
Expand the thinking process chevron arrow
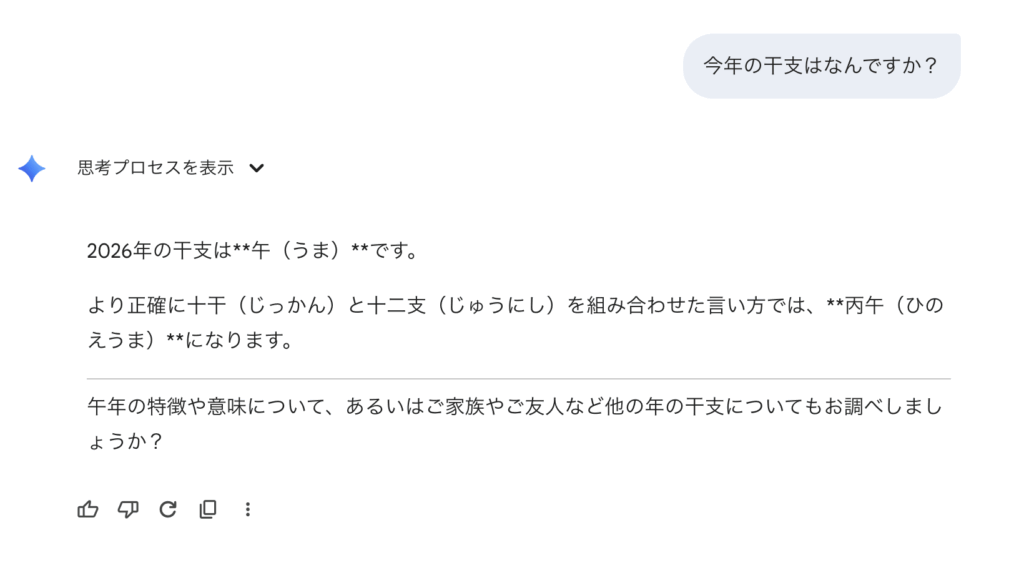coord(257,169)
